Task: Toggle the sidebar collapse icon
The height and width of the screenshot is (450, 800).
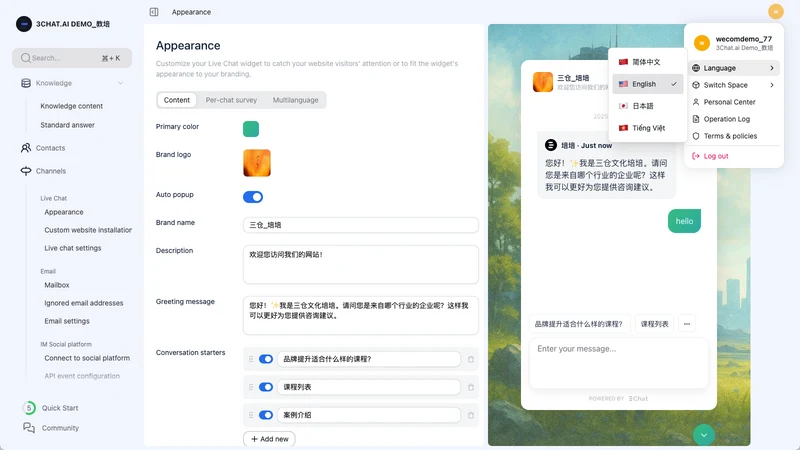Action: point(154,12)
